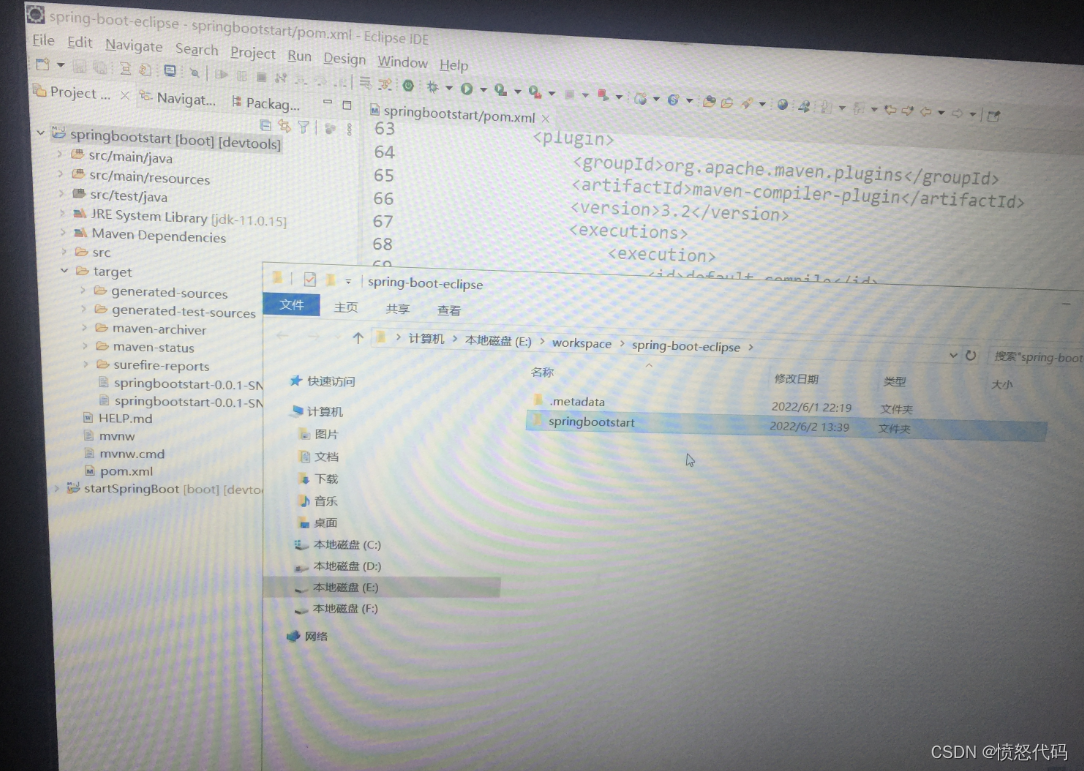Close the springbootstart/pom.xml editor tab
1084x771 pixels.
[x=545, y=118]
